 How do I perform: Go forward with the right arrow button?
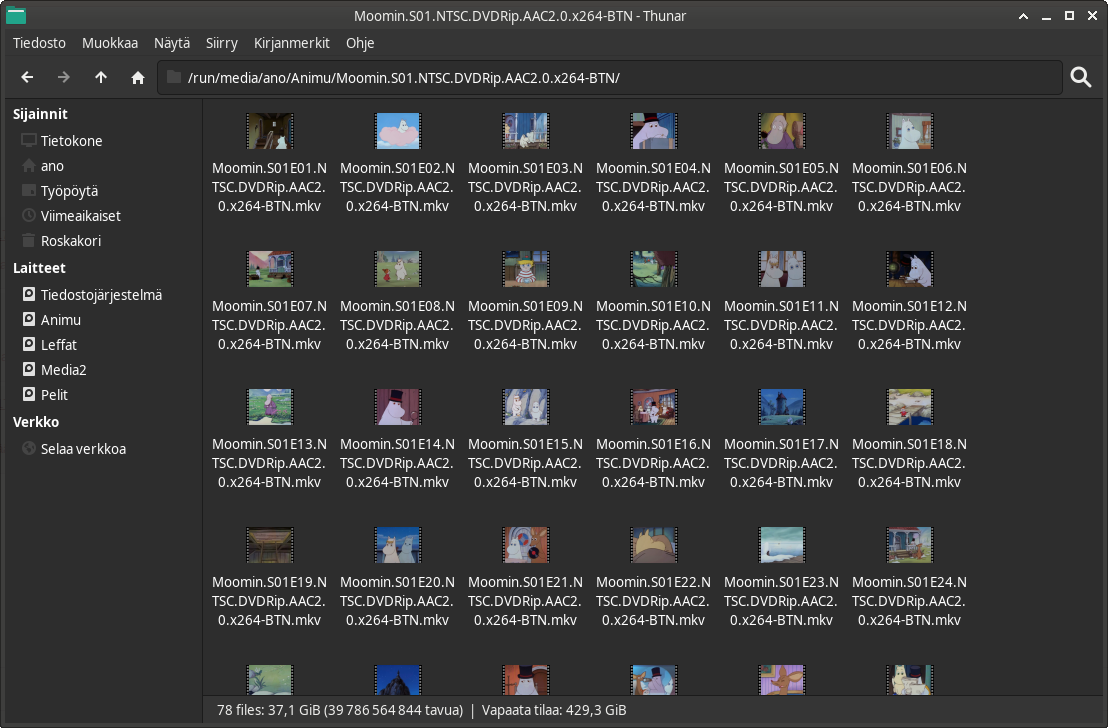click(64, 78)
